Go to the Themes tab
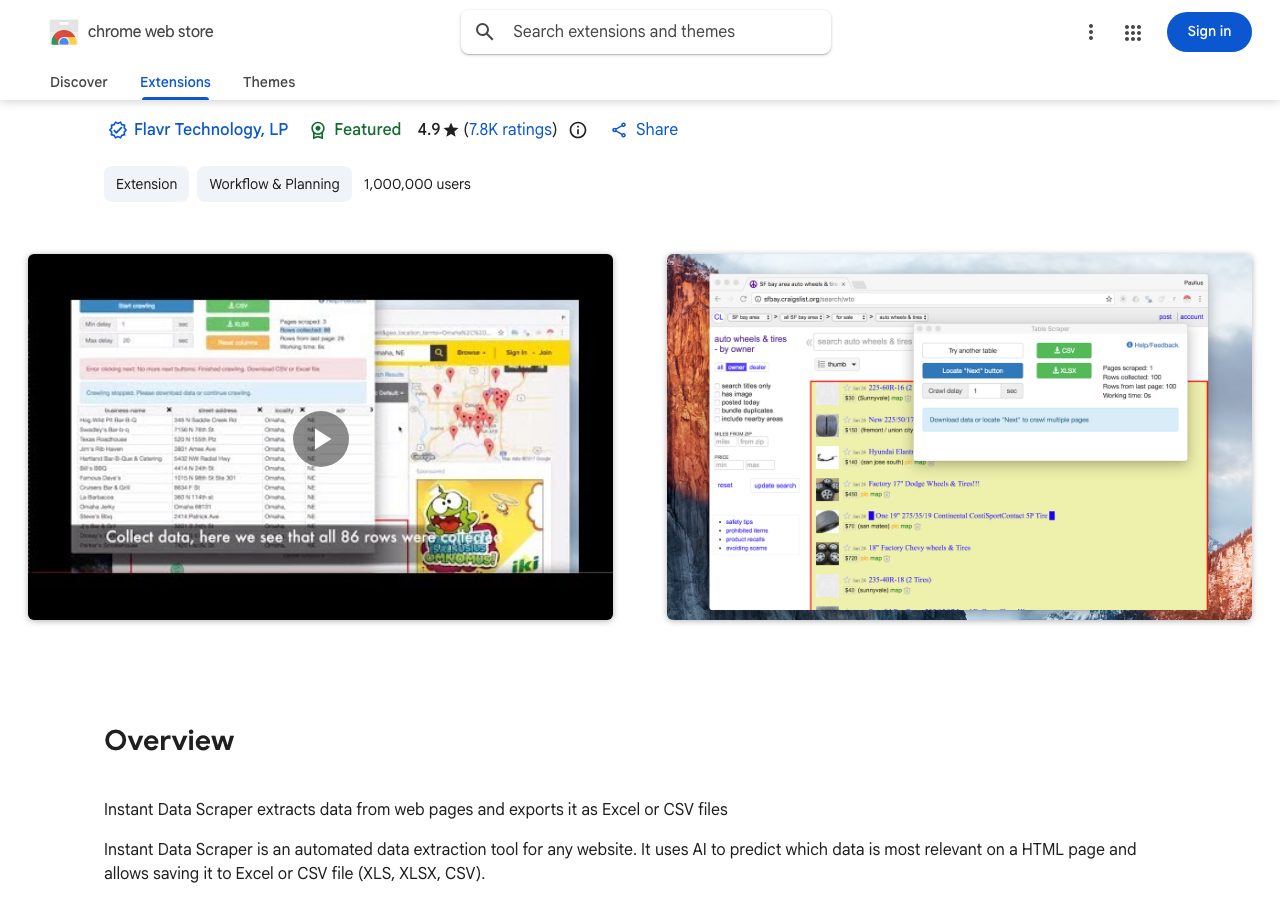This screenshot has width=1280, height=900. tap(269, 82)
